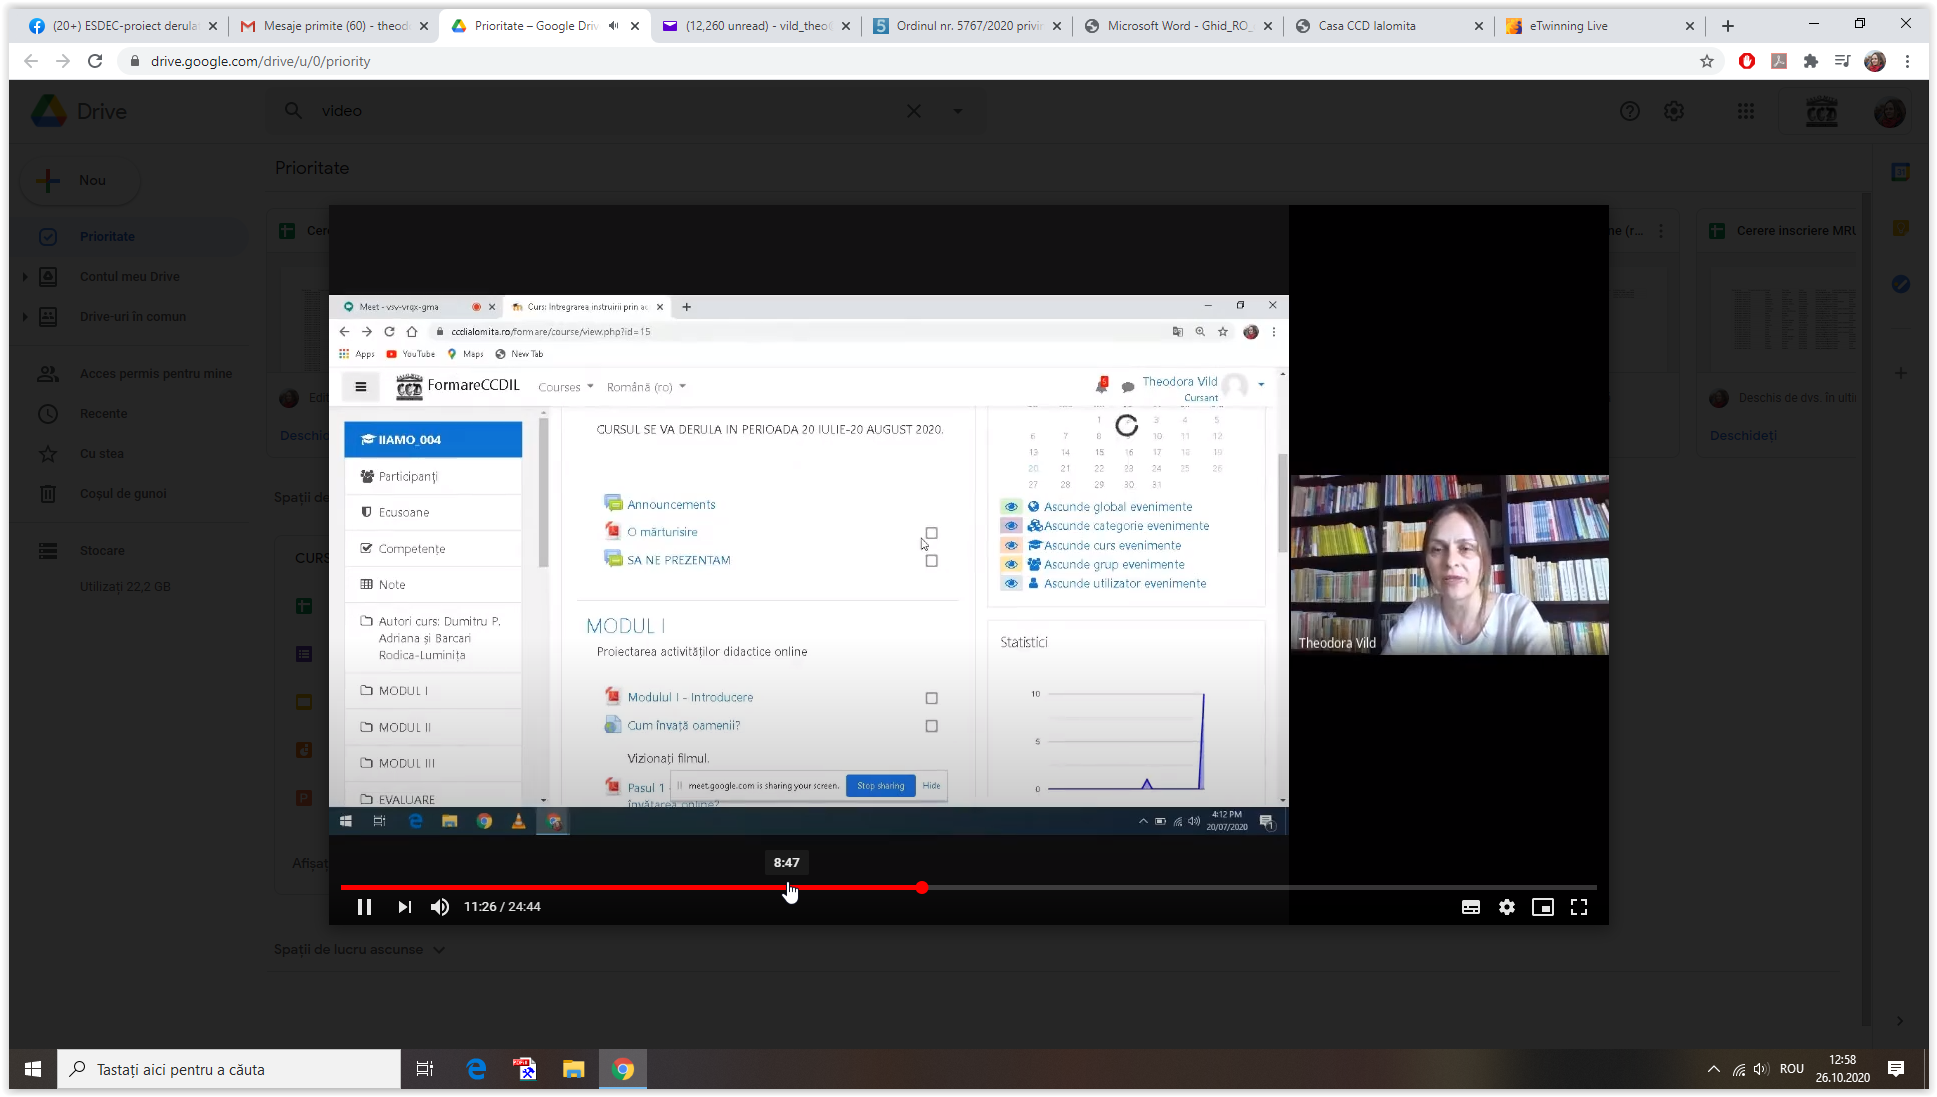Open the Google Calendar side panel icon
The height and width of the screenshot is (1097, 1937).
(x=1901, y=172)
